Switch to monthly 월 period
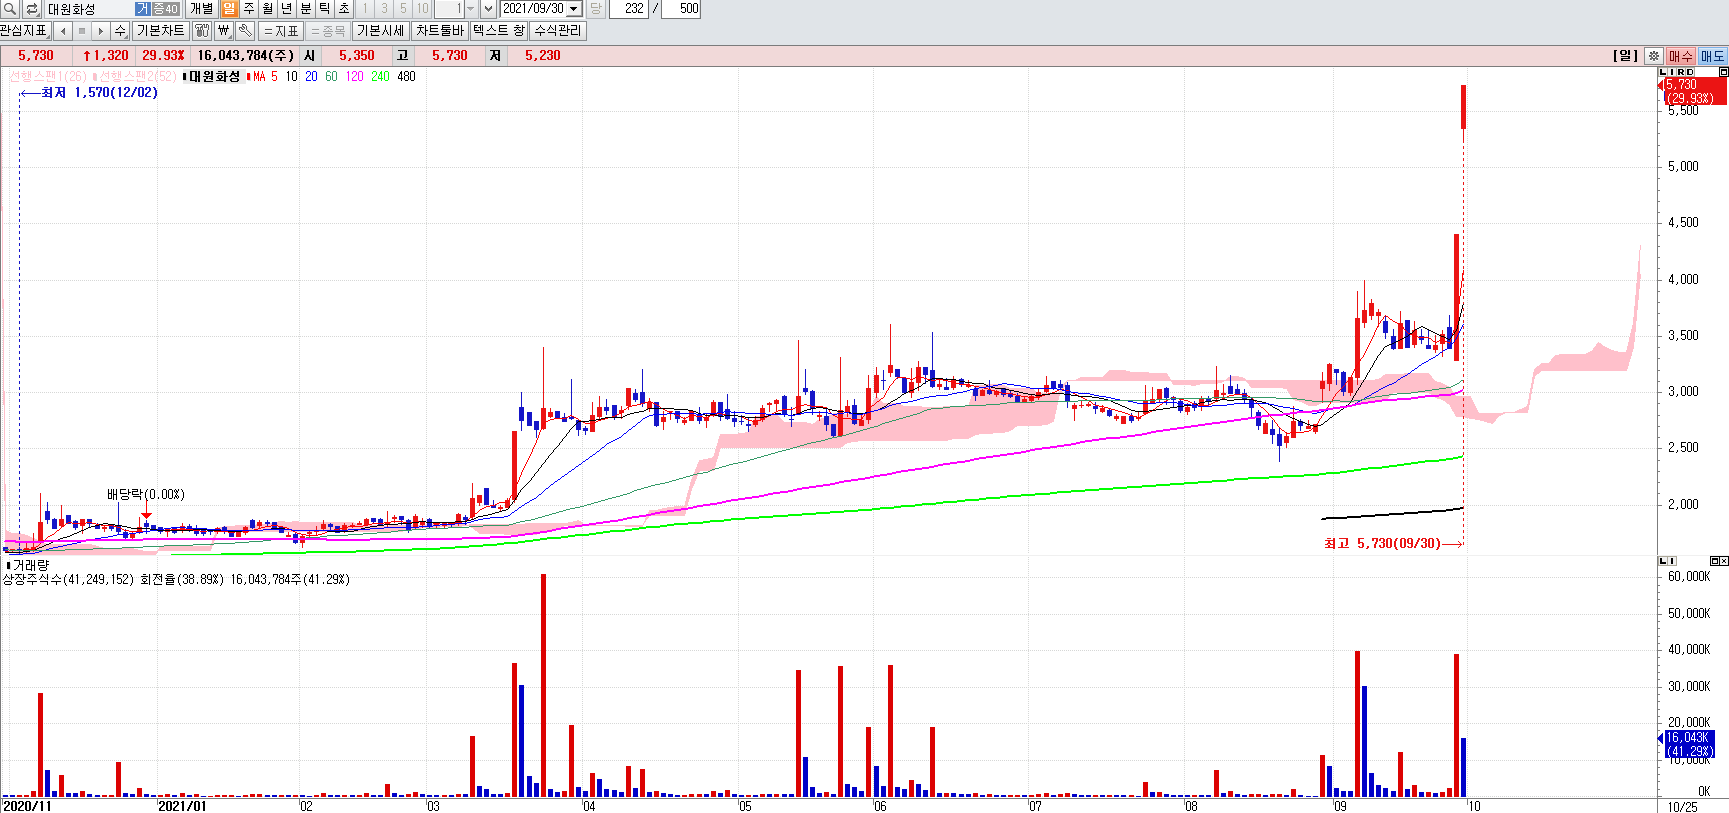This screenshot has width=1729, height=813. [267, 9]
